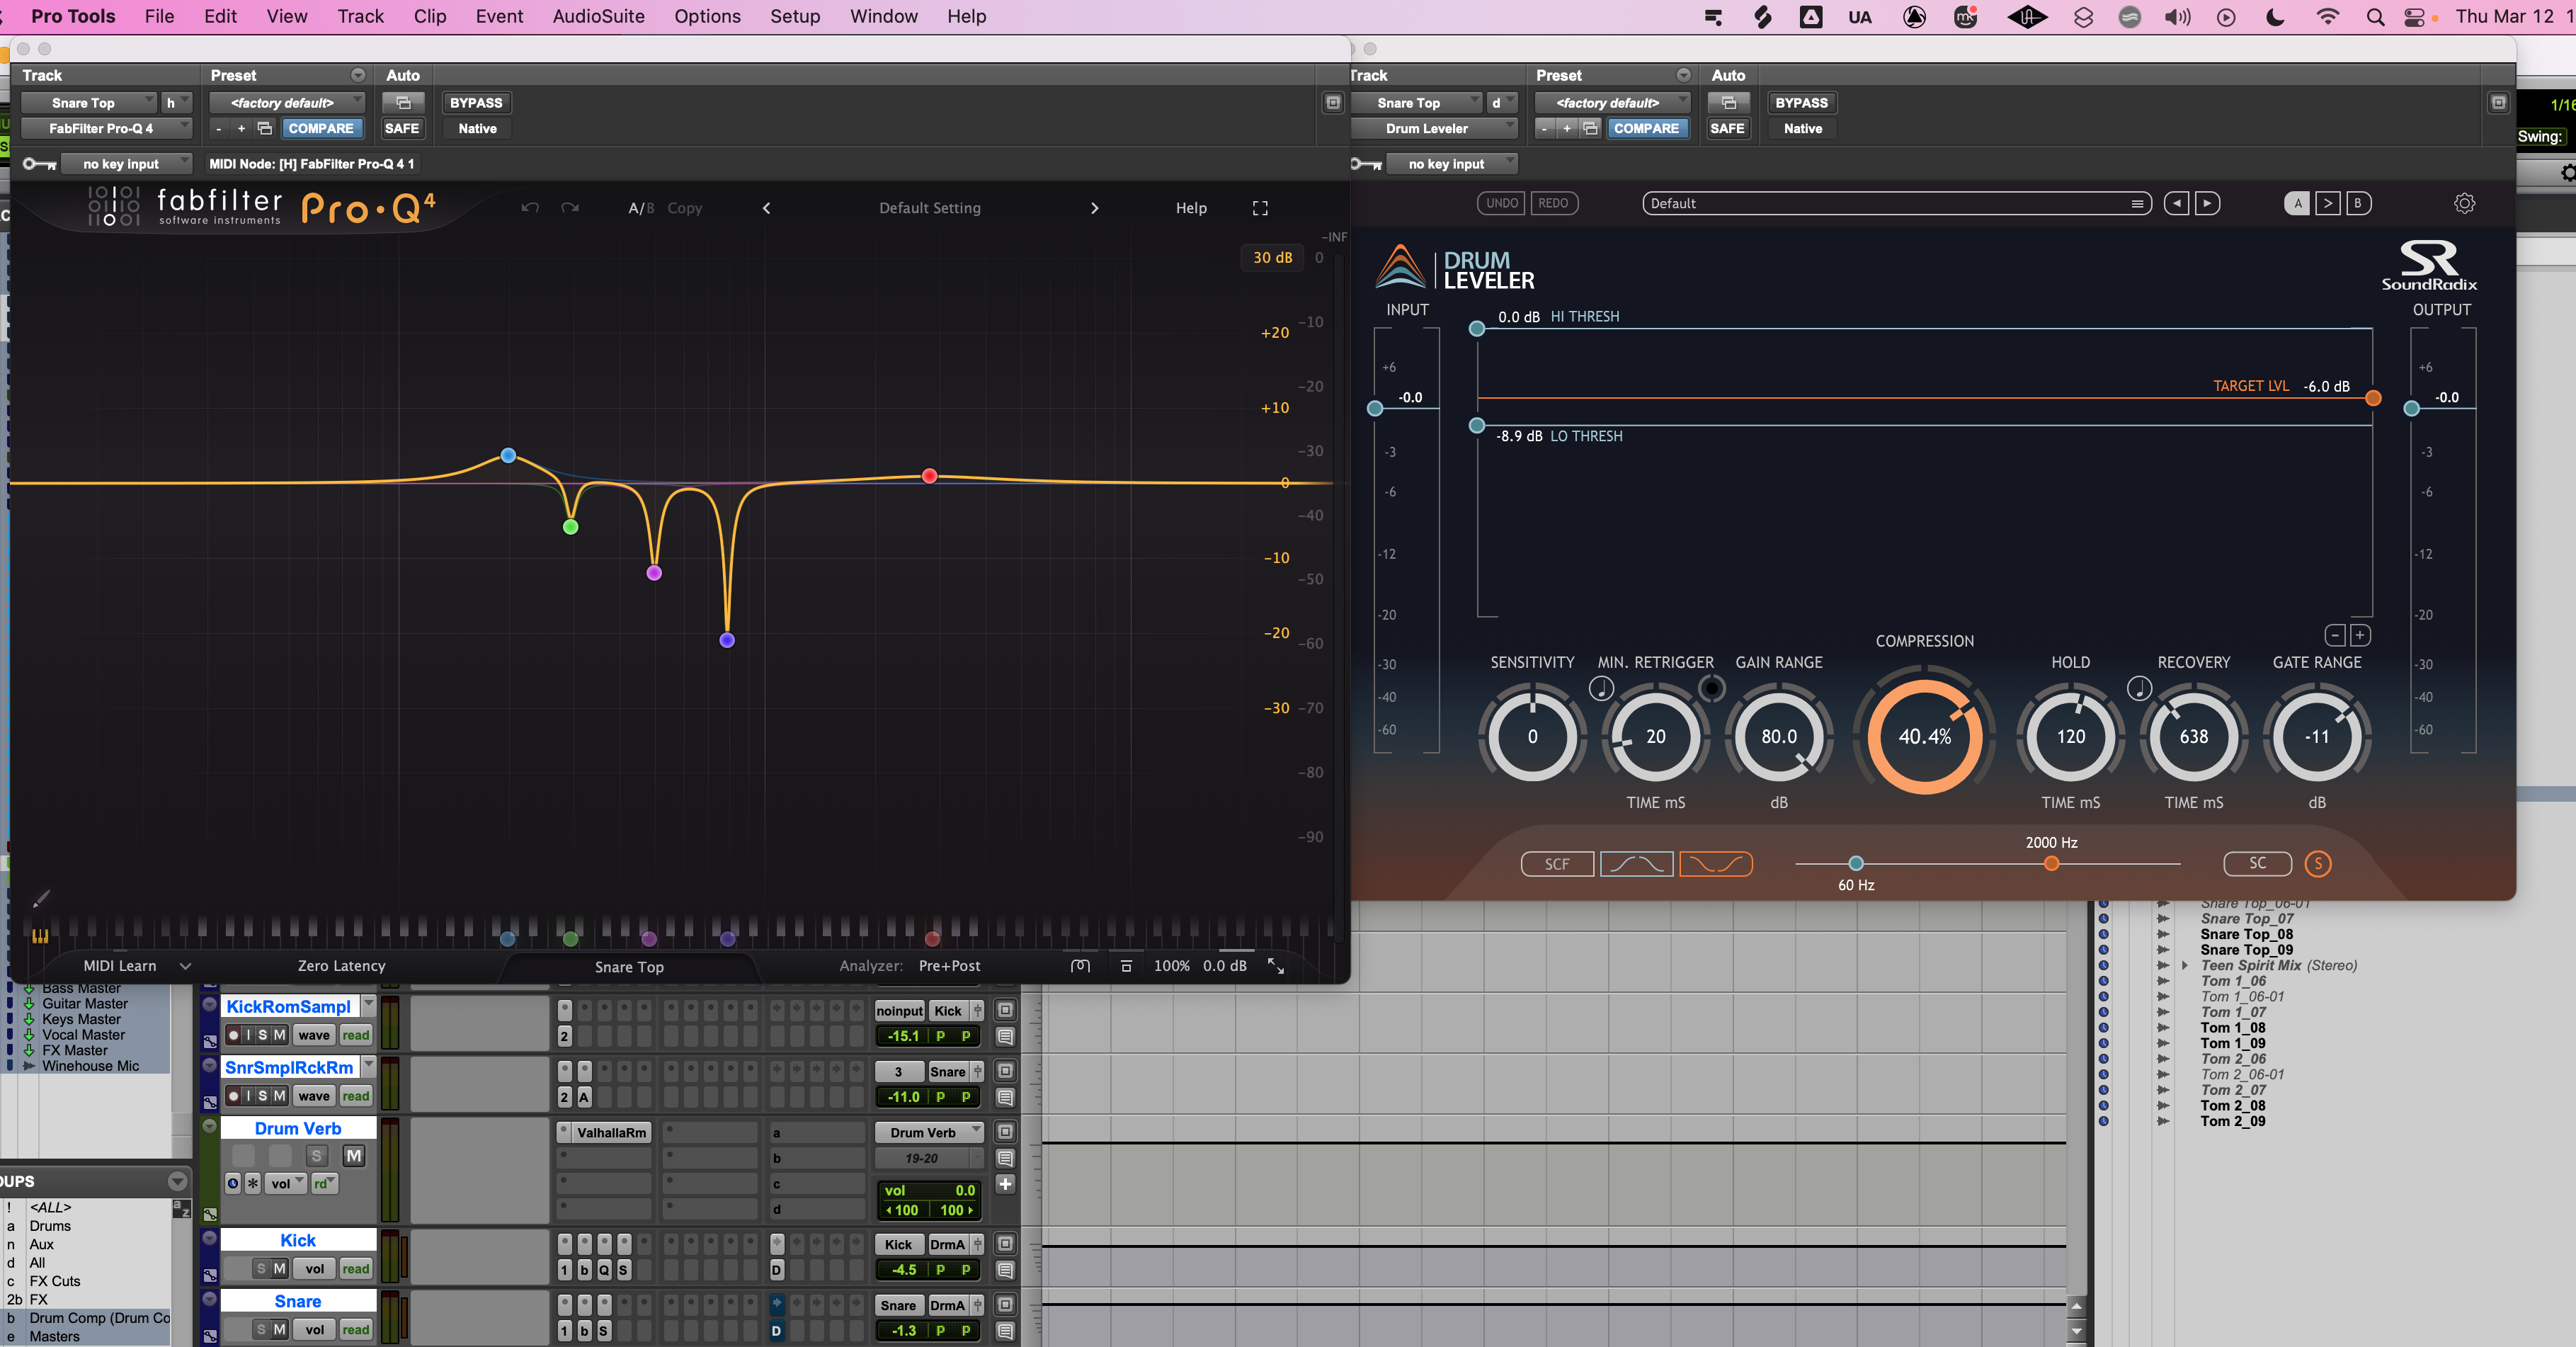Select the purple EQ band node
The image size is (2576, 1347).
point(727,640)
